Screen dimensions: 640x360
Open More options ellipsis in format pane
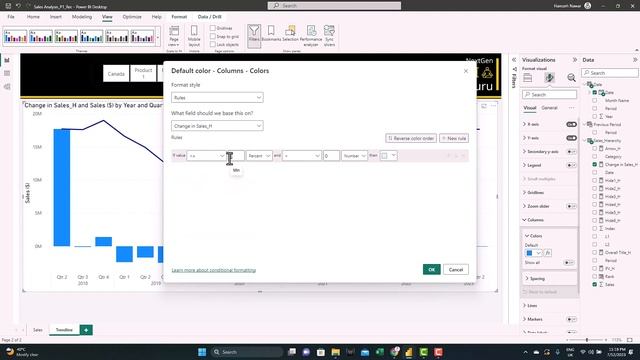pos(571,108)
